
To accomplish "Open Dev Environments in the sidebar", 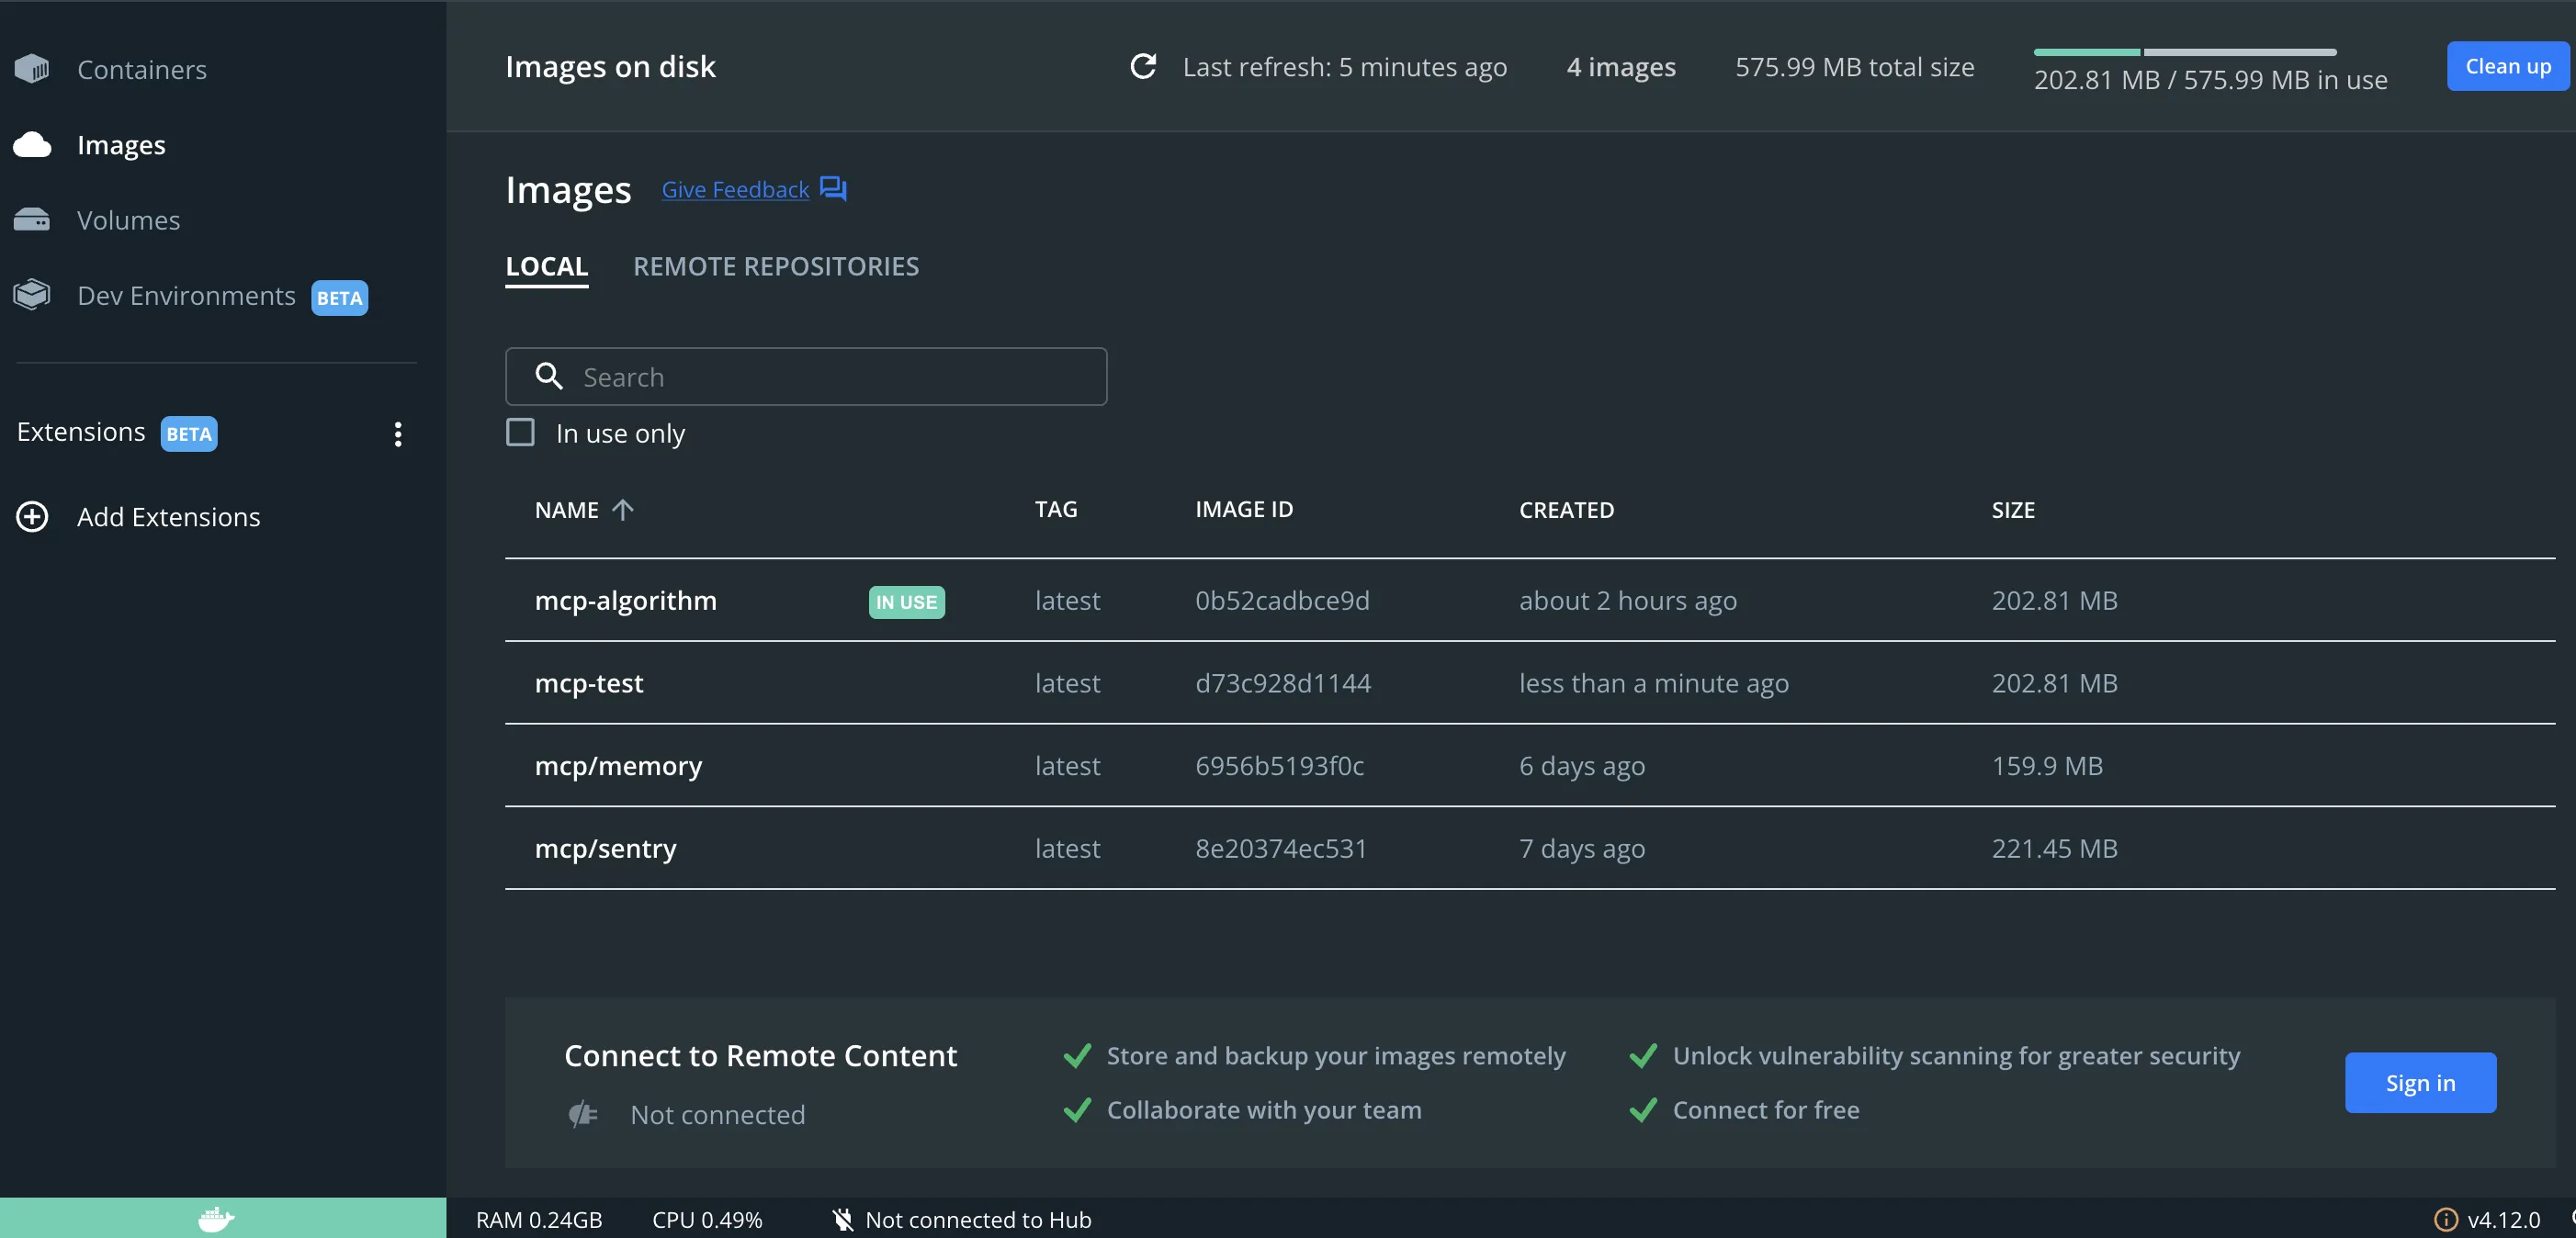I will point(186,296).
